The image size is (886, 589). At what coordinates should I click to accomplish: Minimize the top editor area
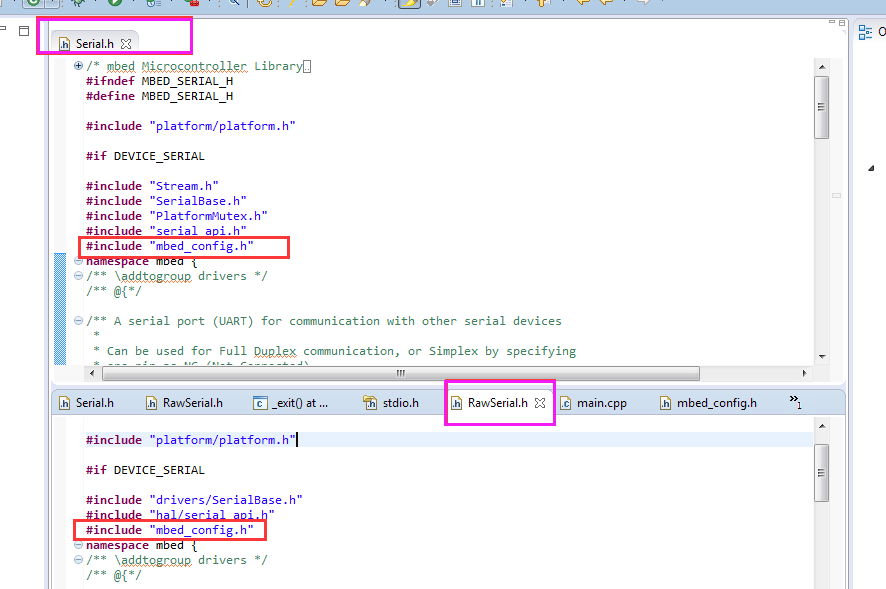(832, 22)
